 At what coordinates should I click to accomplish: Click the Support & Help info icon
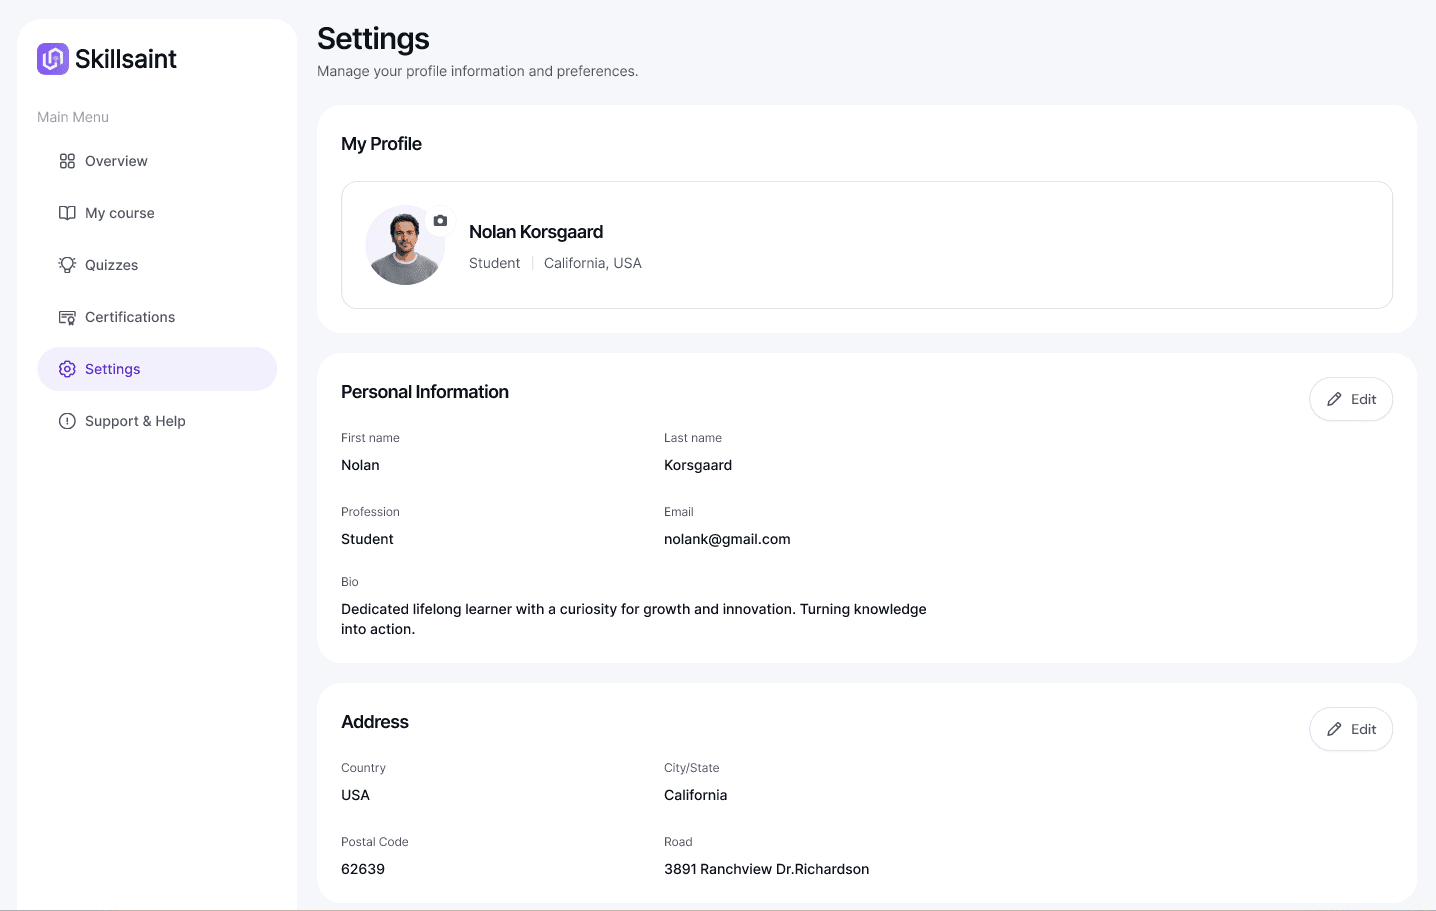tap(67, 421)
